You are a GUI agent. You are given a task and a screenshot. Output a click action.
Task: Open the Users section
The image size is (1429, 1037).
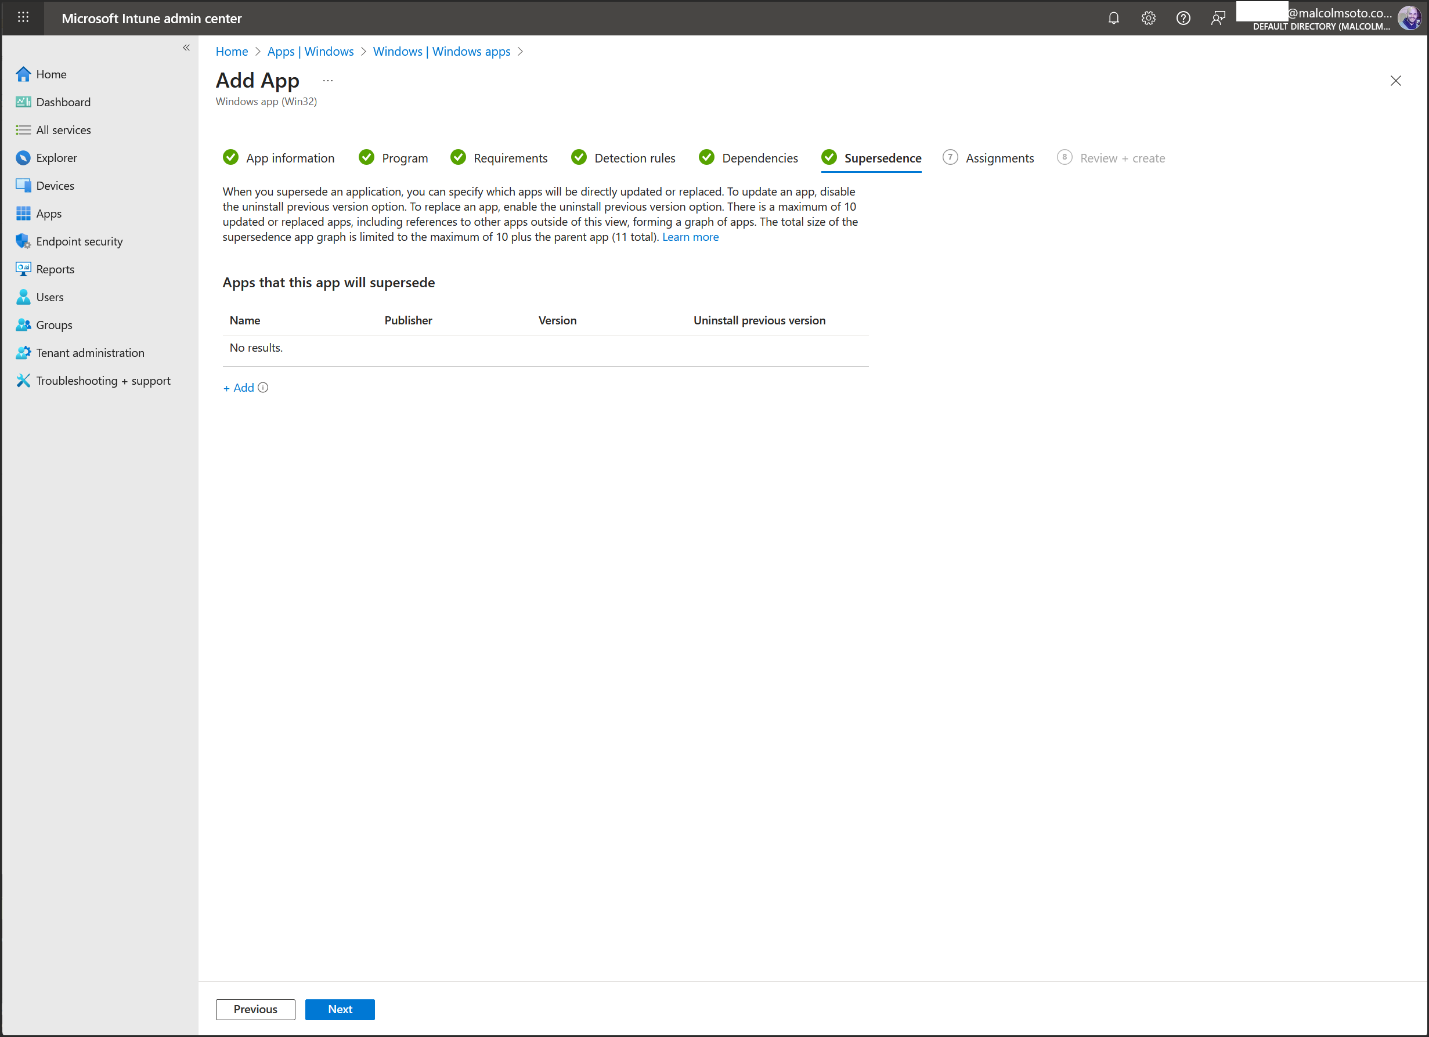click(48, 297)
